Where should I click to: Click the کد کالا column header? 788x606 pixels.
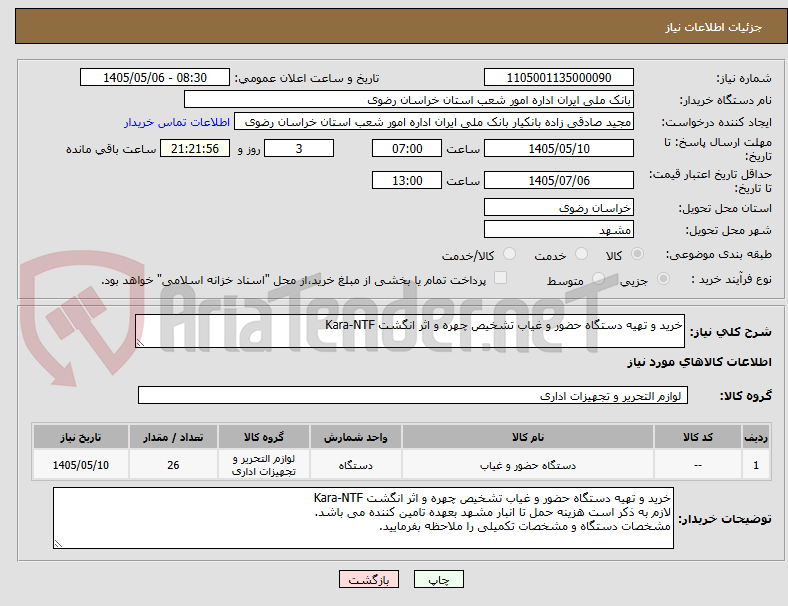(698, 437)
